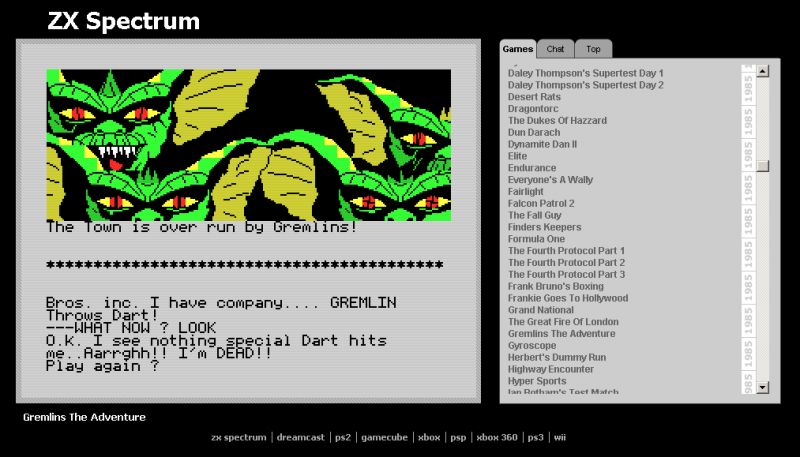This screenshot has height=457, width=800.
Task: Select Falcon Patrol 2
Action: coord(541,203)
